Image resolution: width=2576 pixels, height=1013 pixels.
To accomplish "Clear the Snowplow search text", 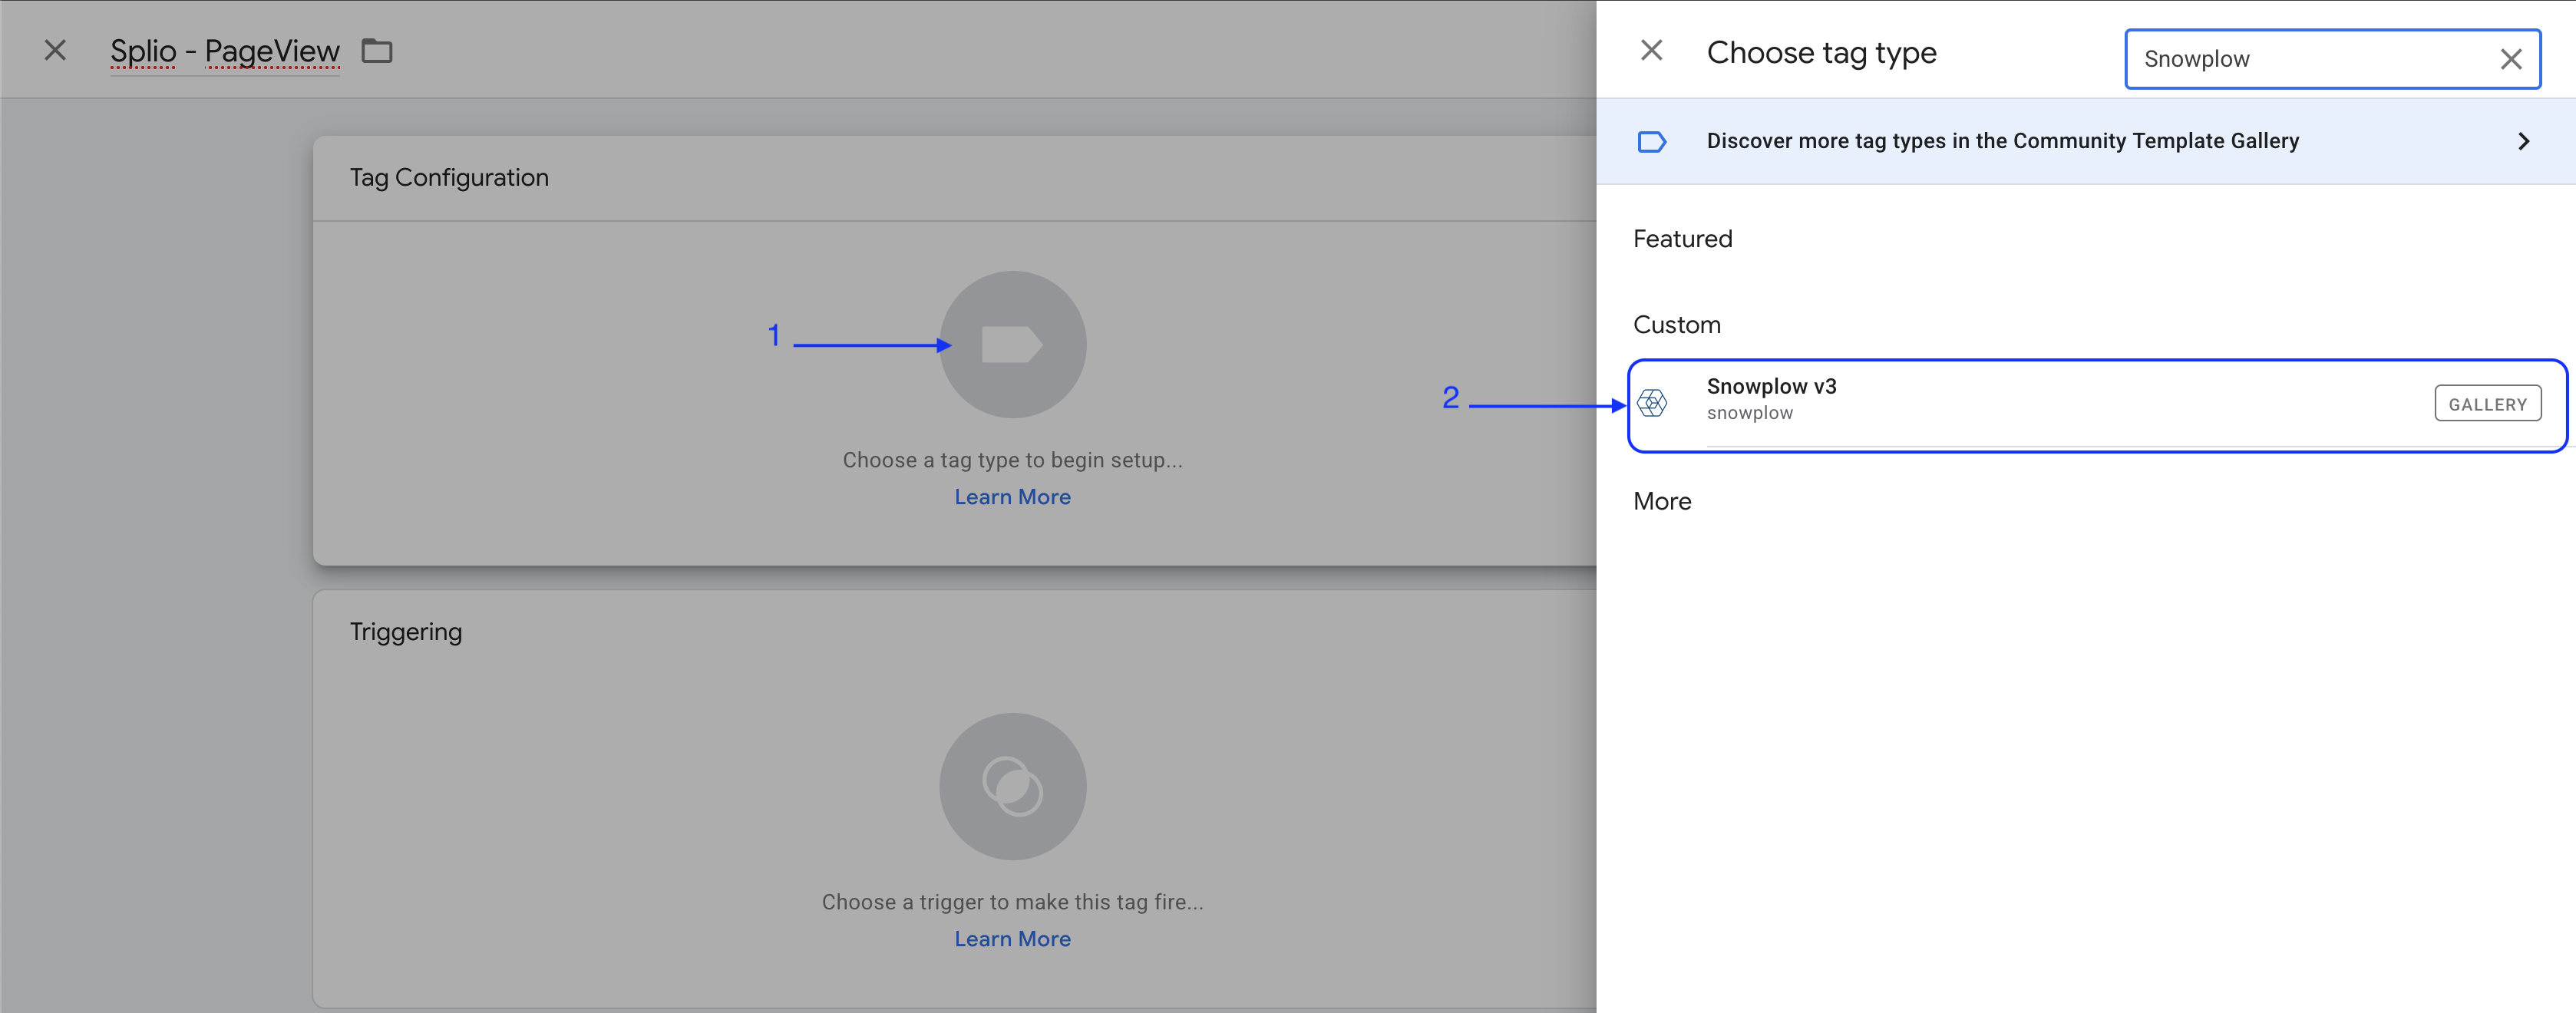I will pyautogui.click(x=2510, y=60).
